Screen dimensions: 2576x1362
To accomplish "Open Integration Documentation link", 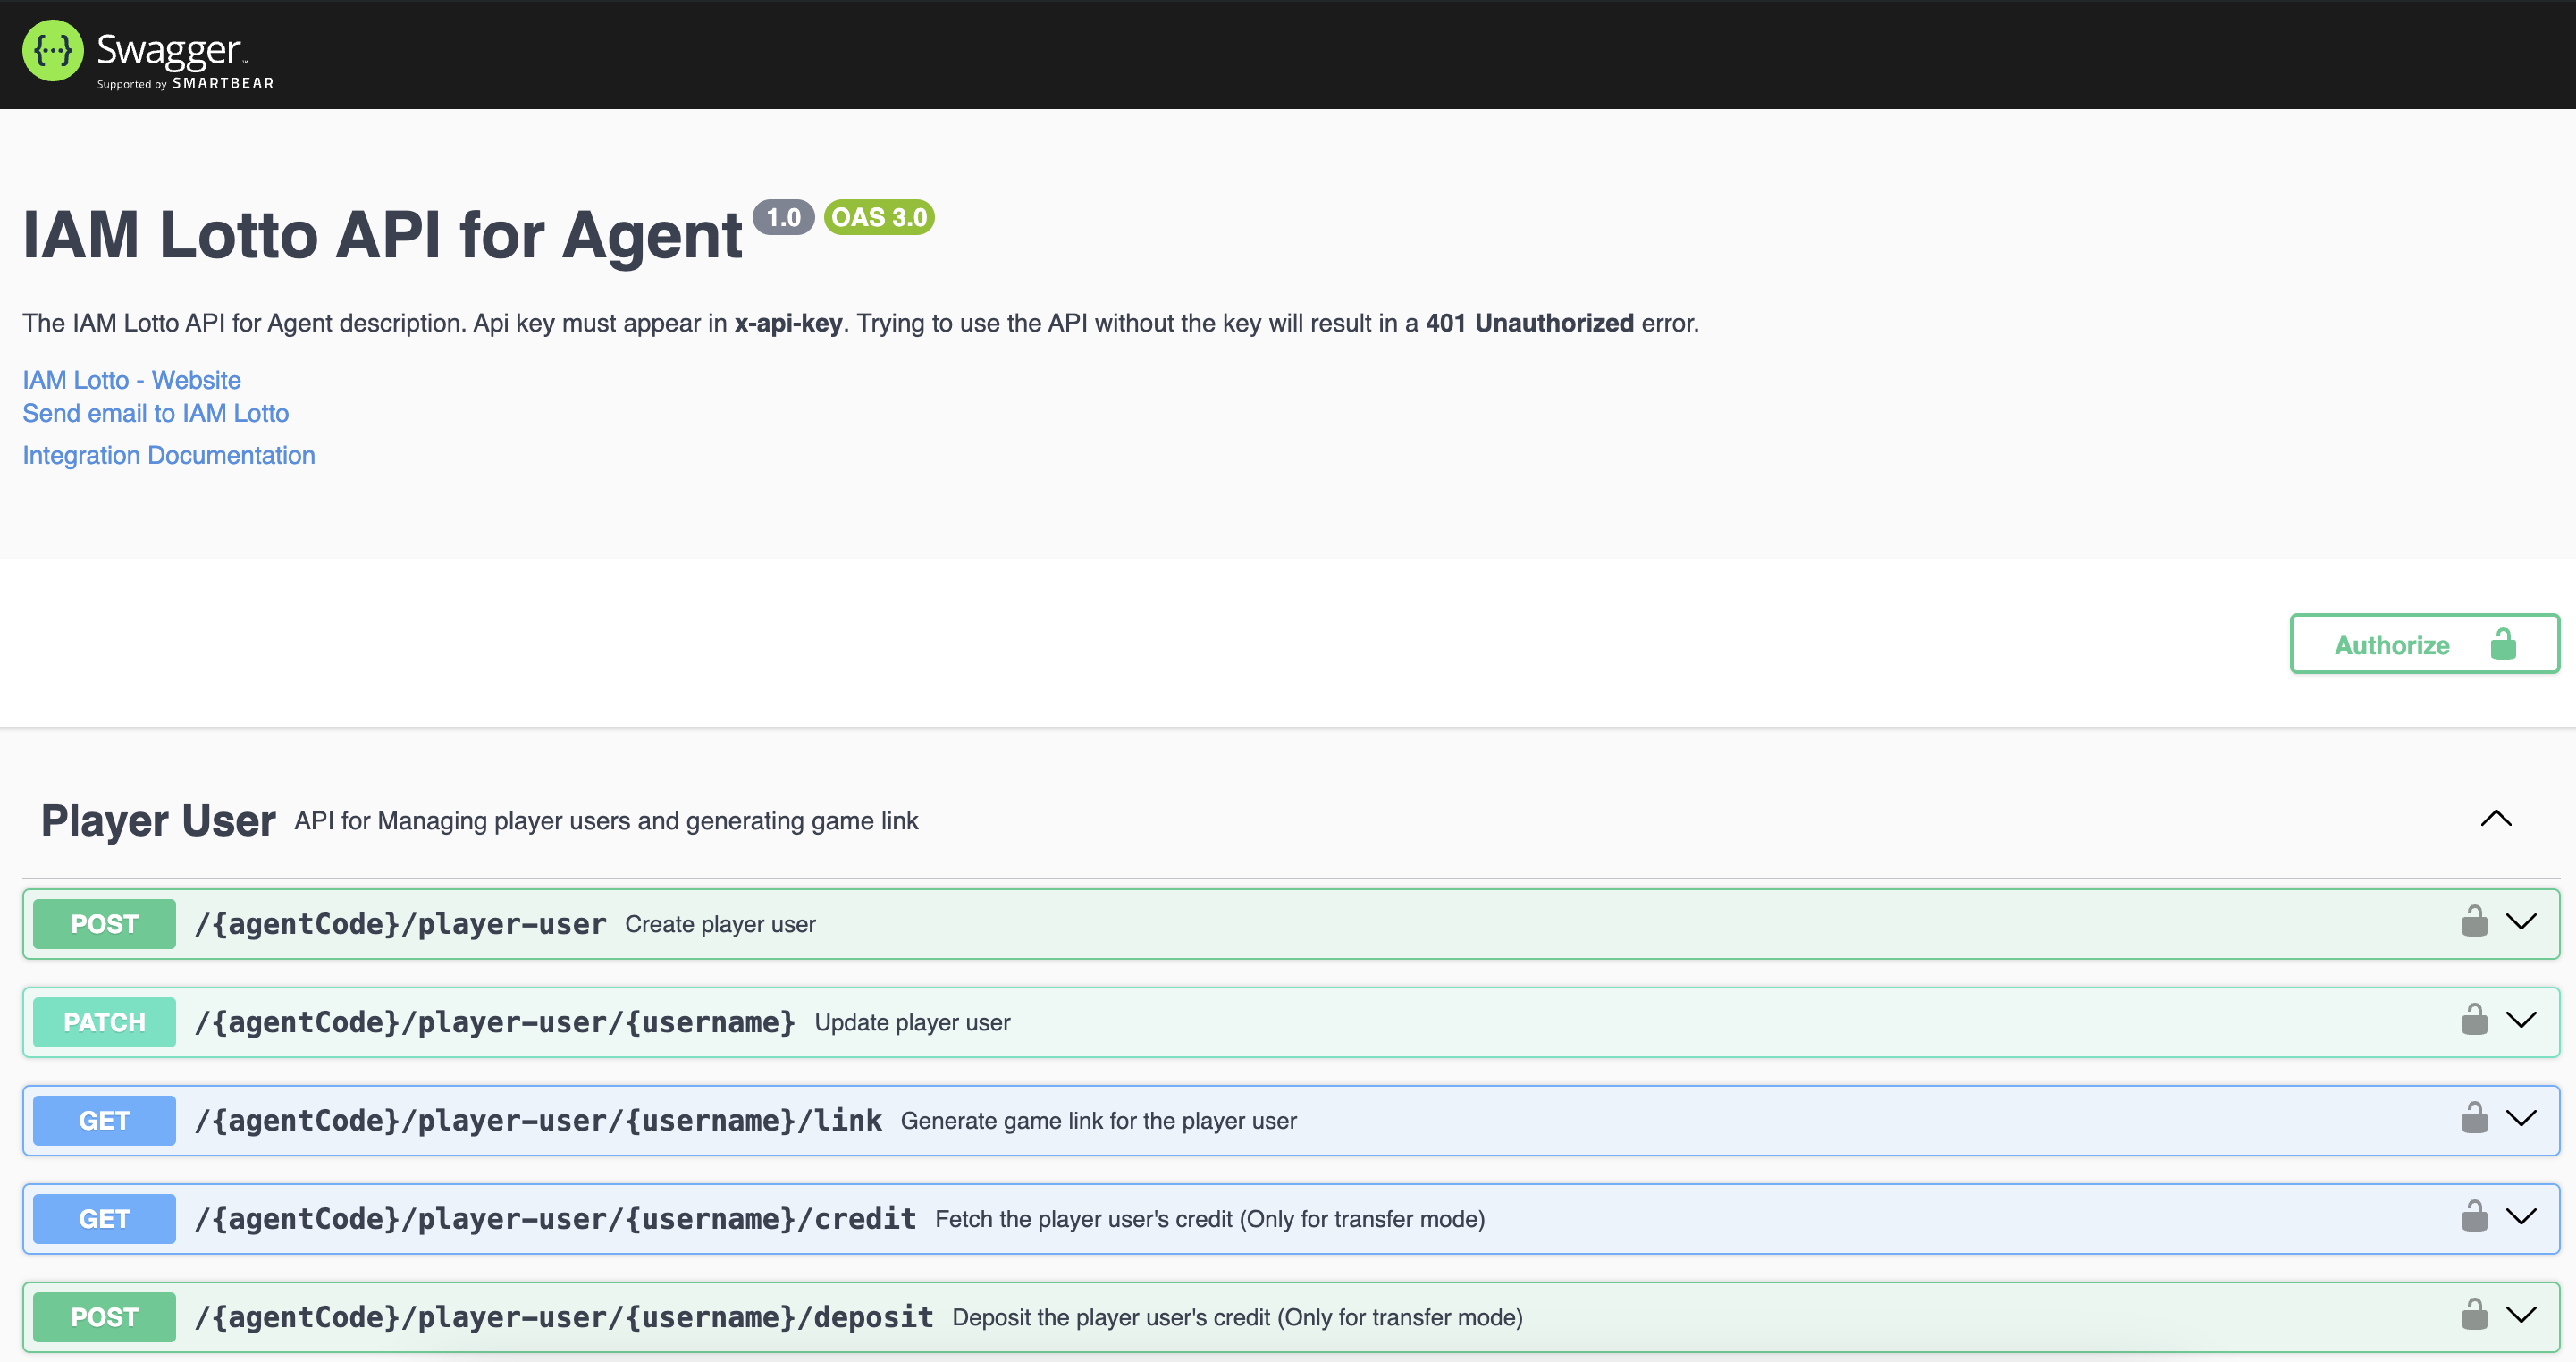I will click(168, 455).
